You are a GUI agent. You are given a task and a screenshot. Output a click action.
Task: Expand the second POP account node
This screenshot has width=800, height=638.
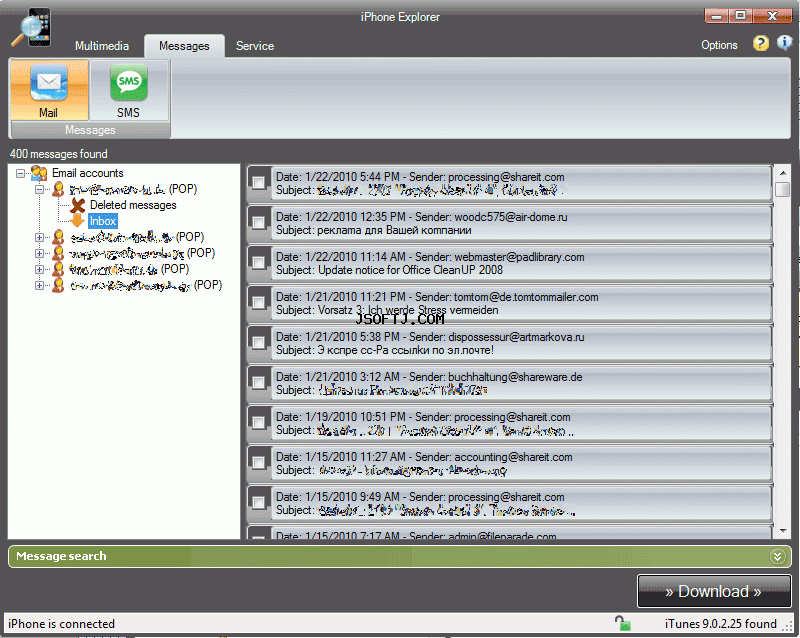click(x=39, y=237)
